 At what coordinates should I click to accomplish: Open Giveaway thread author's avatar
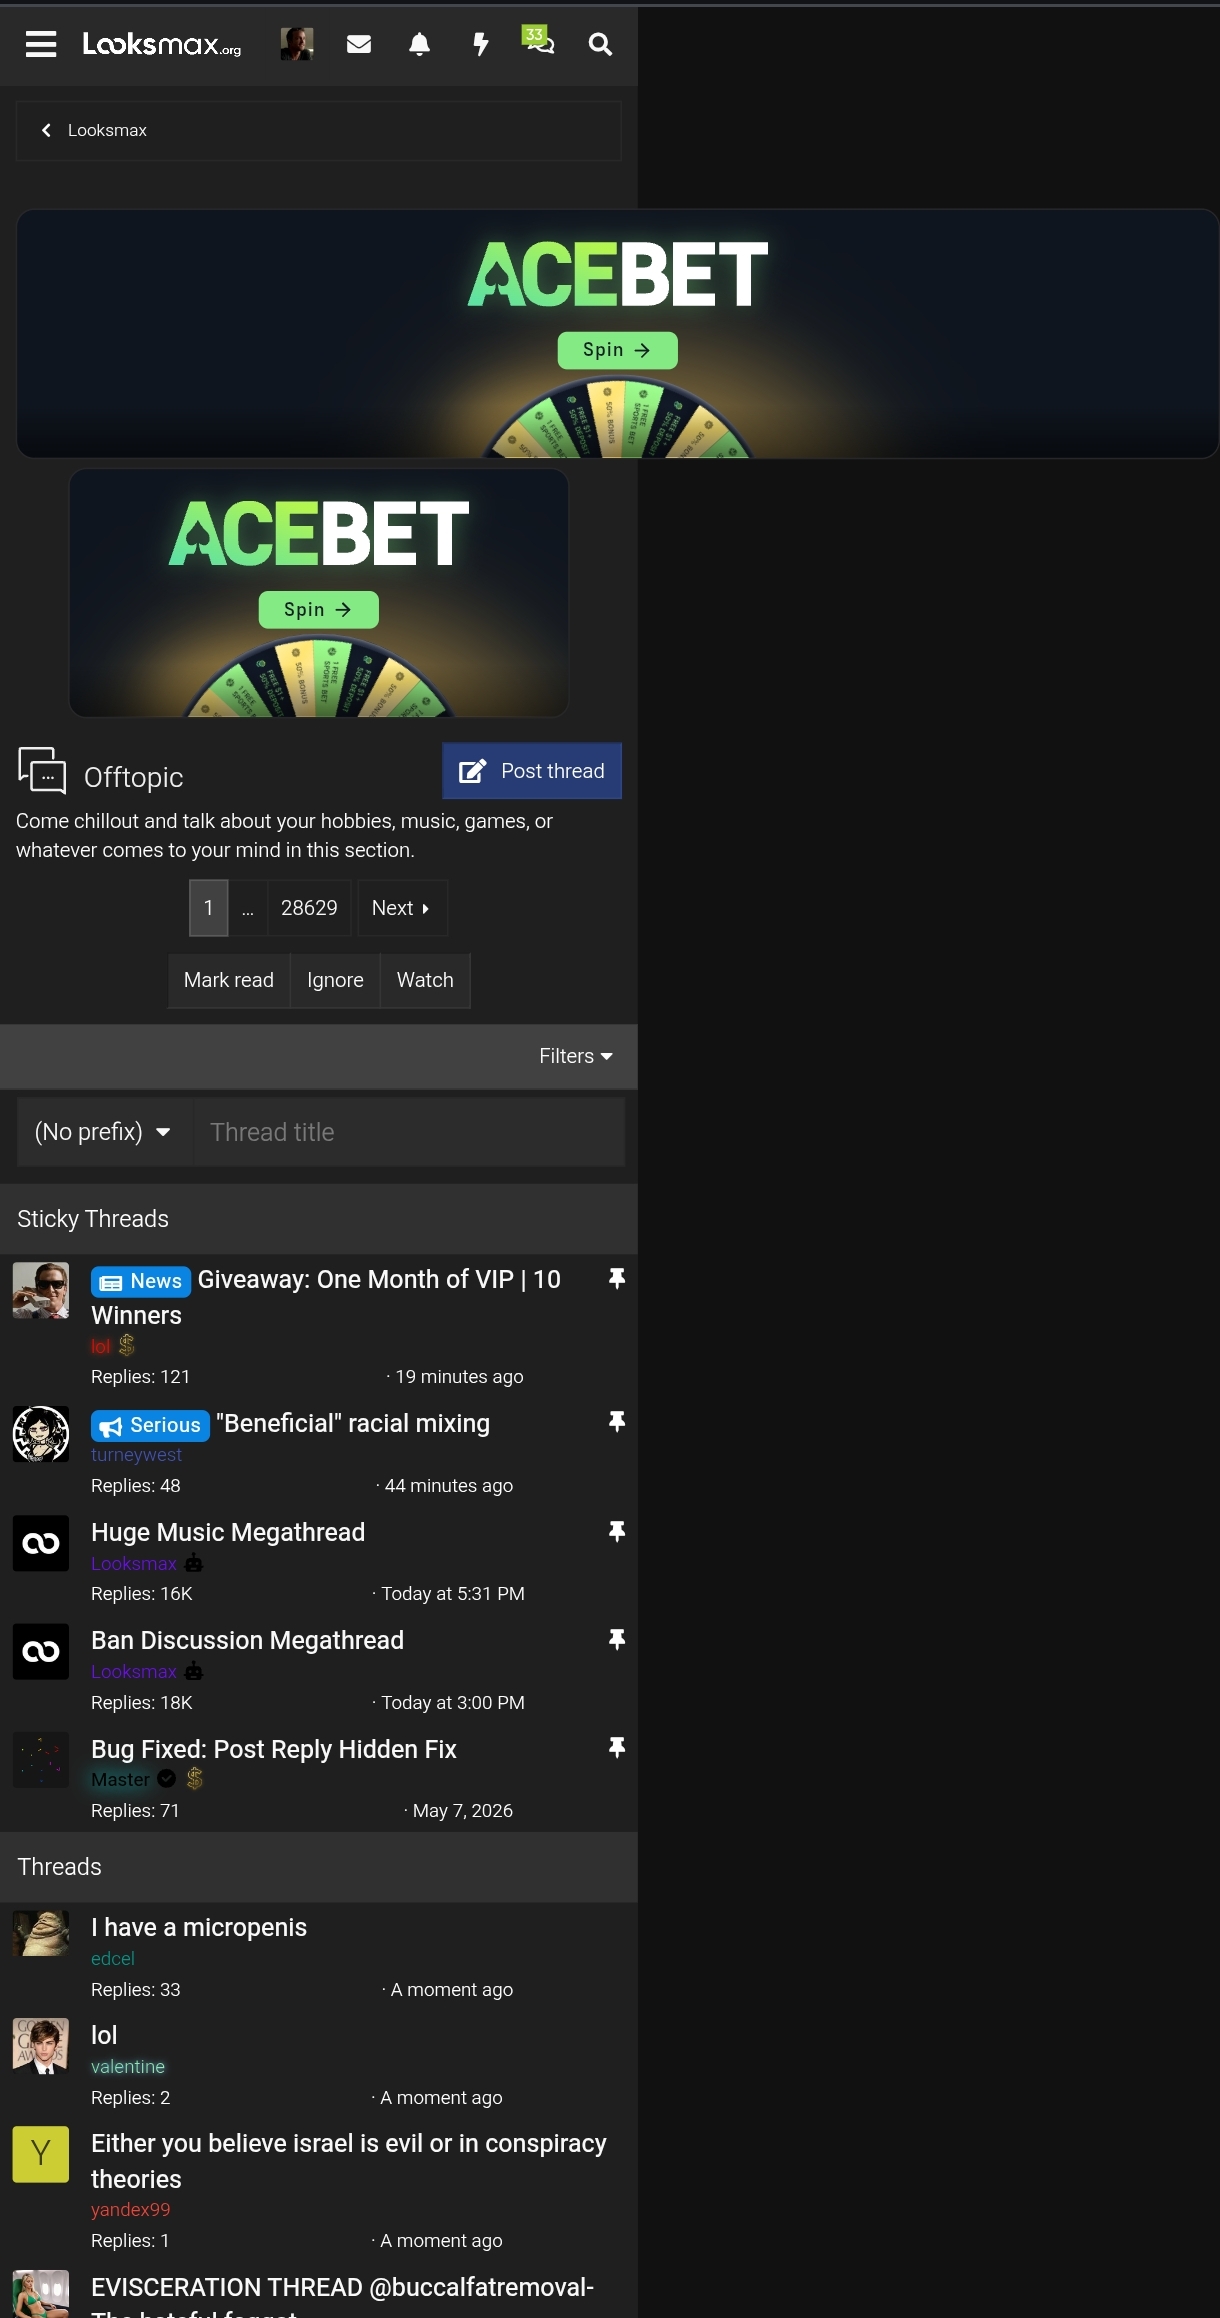tap(41, 1291)
